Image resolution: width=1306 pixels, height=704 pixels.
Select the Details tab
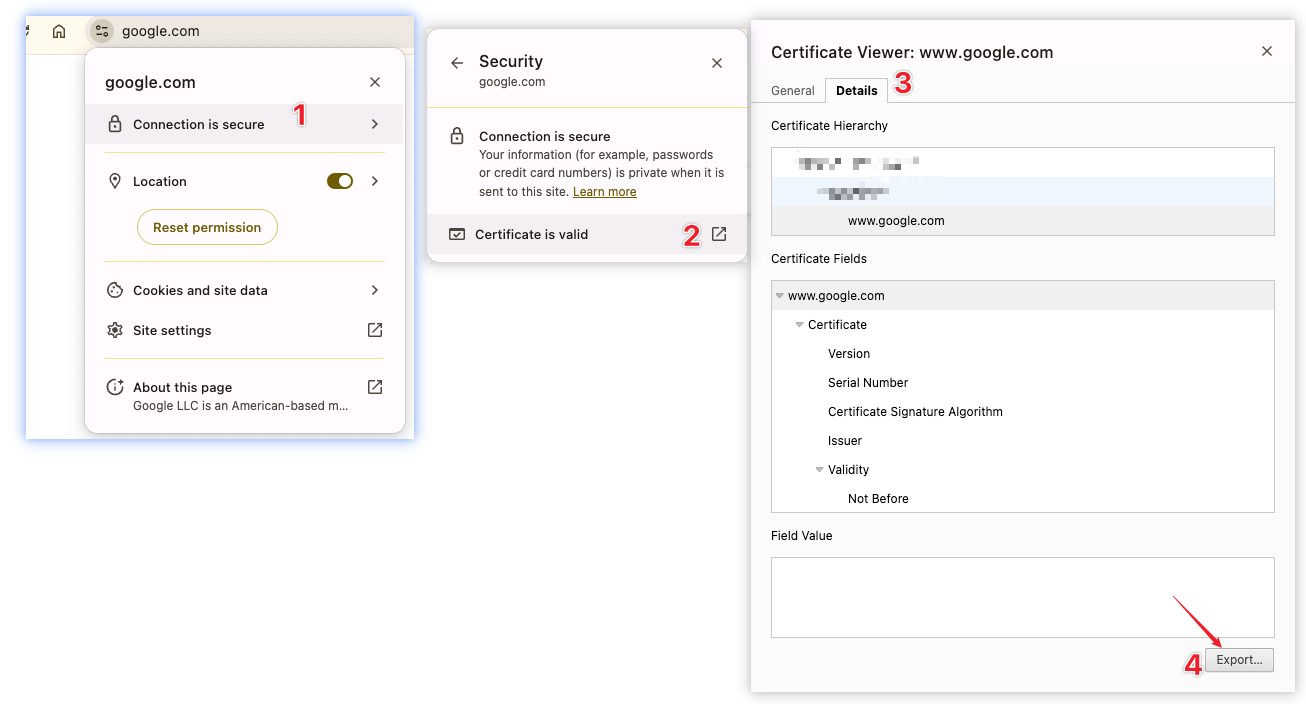[856, 91]
